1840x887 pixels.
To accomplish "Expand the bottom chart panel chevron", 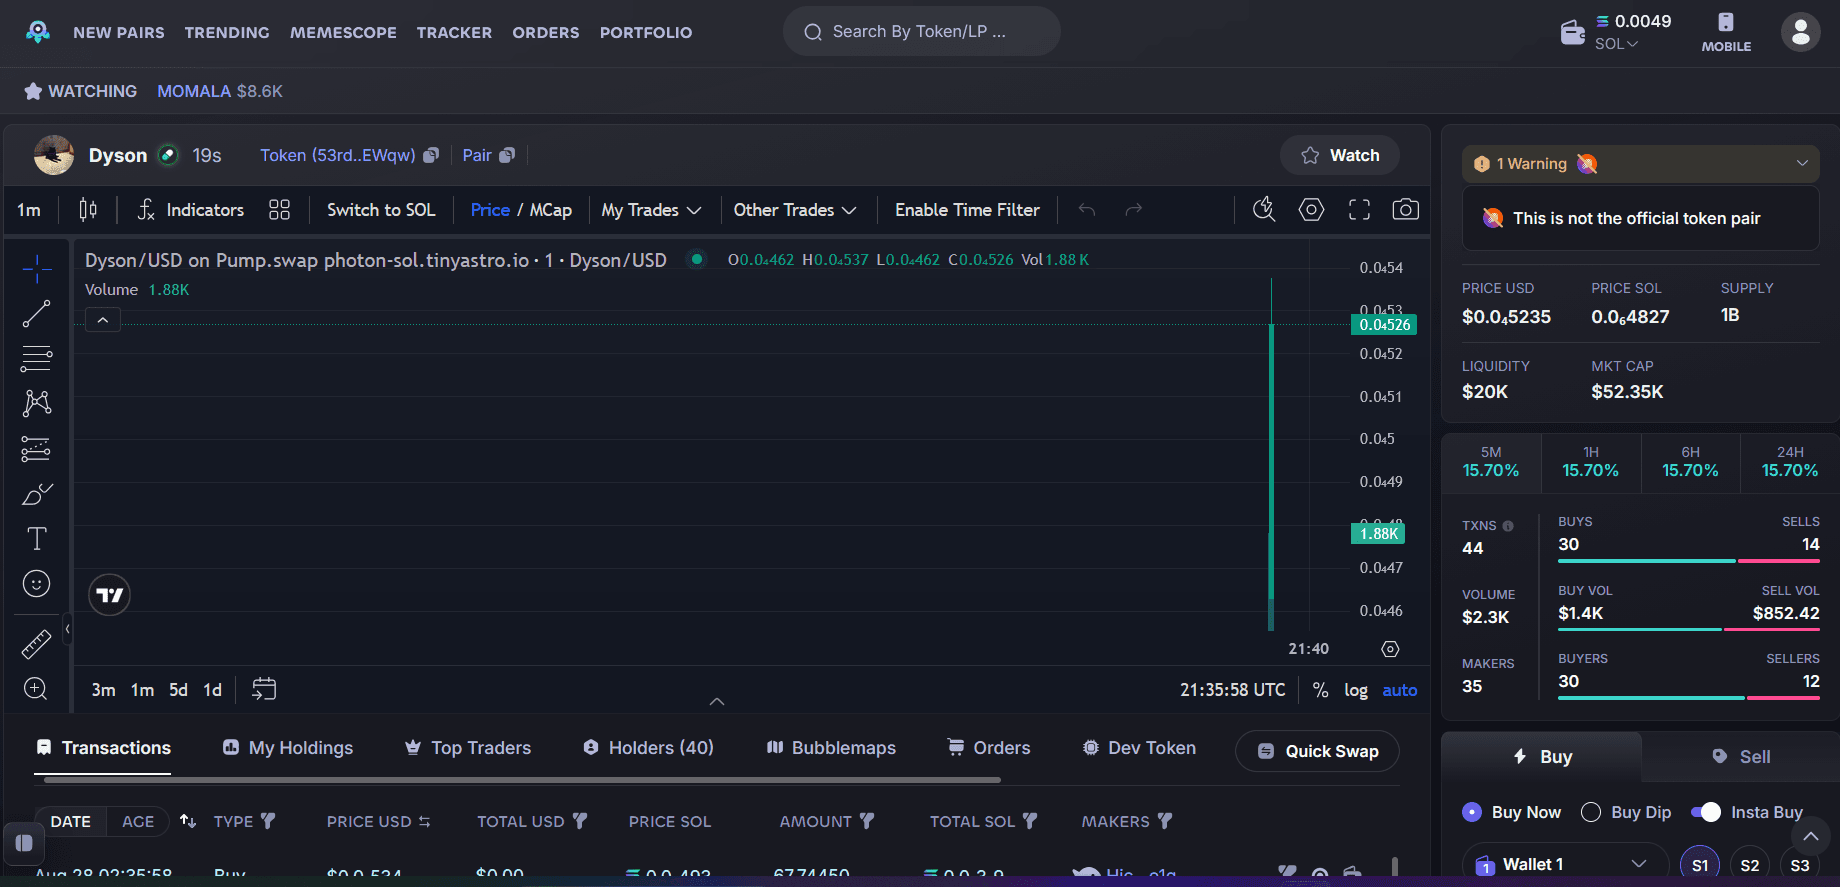I will tap(717, 701).
